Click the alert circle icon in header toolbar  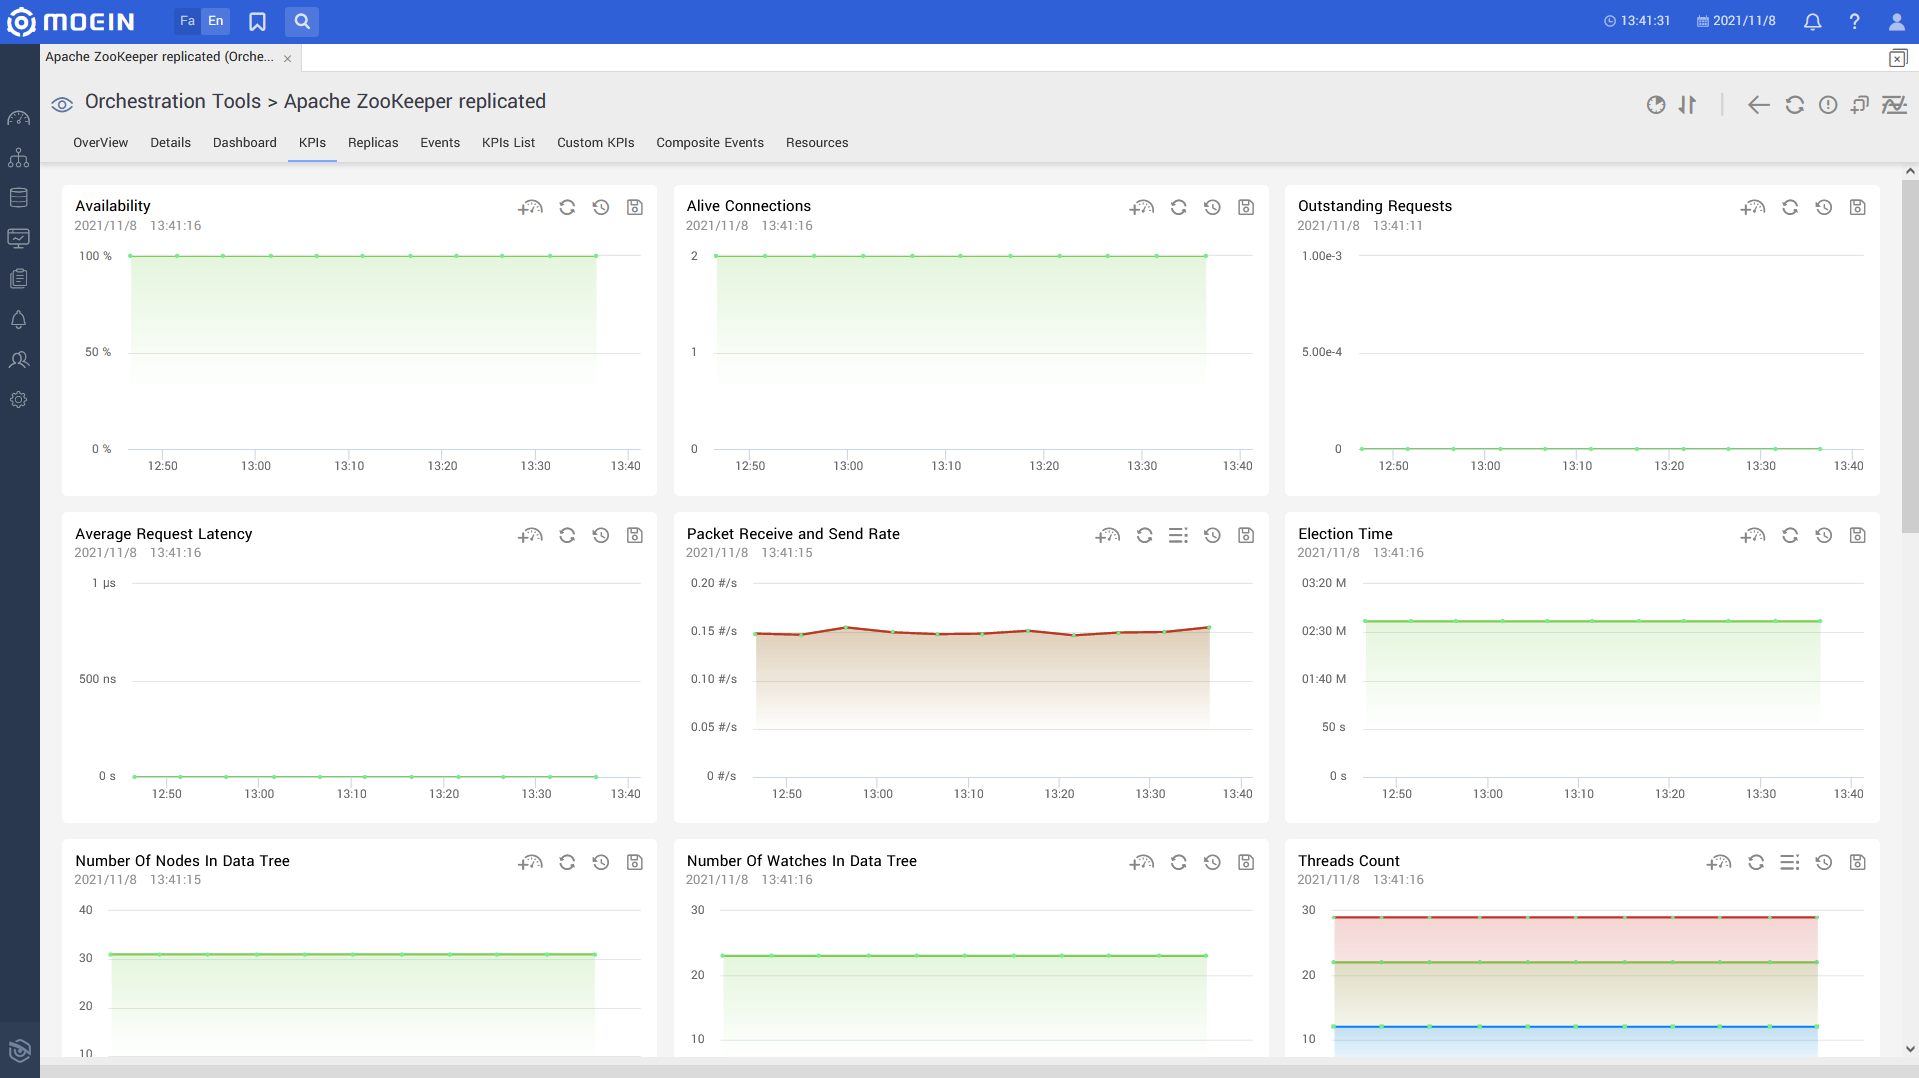(x=1828, y=105)
